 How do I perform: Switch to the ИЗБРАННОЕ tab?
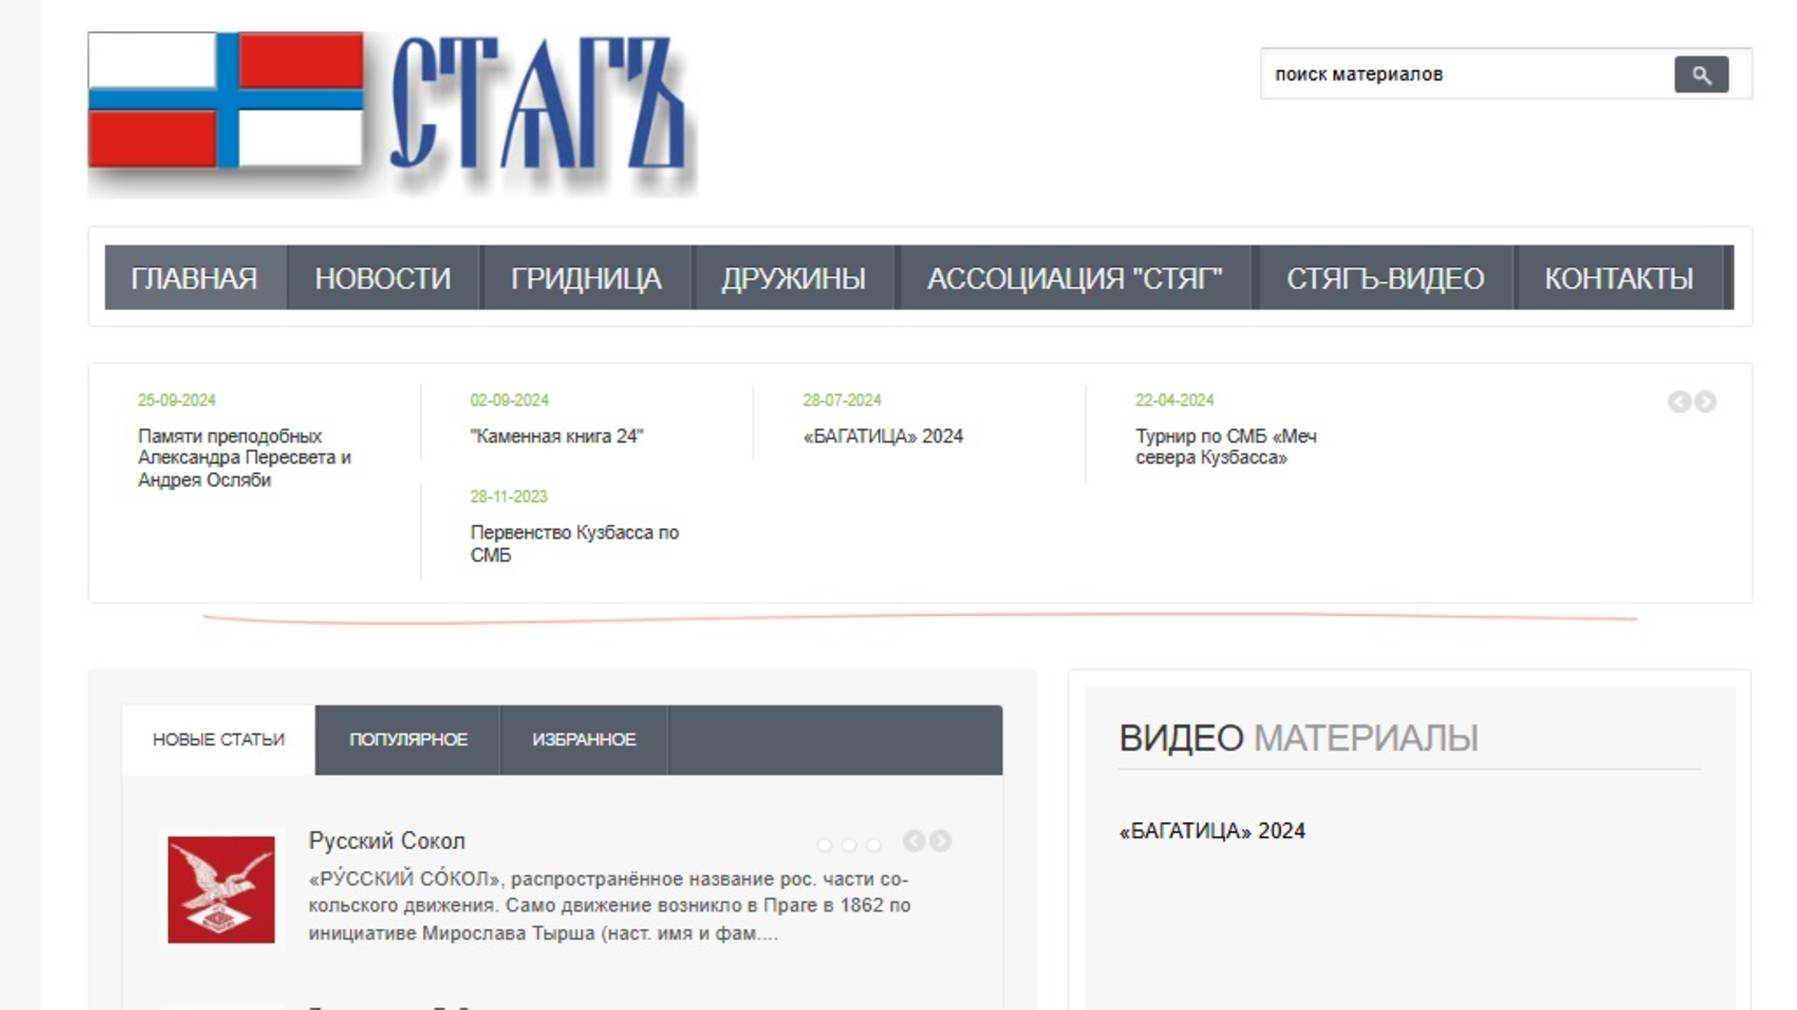click(x=584, y=740)
